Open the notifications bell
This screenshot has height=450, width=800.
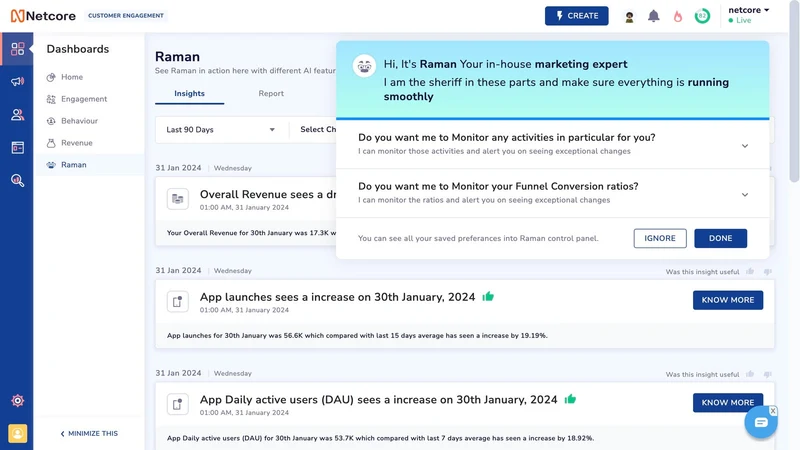pos(654,16)
